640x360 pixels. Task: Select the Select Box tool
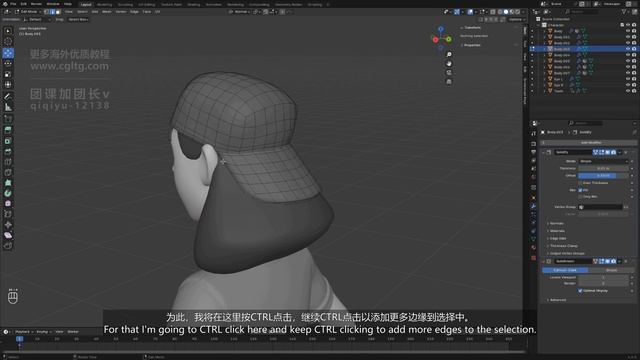(x=8, y=31)
